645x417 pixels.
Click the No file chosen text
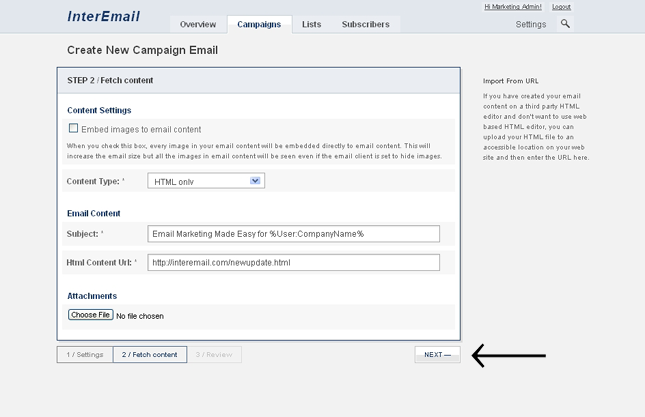pyautogui.click(x=140, y=316)
